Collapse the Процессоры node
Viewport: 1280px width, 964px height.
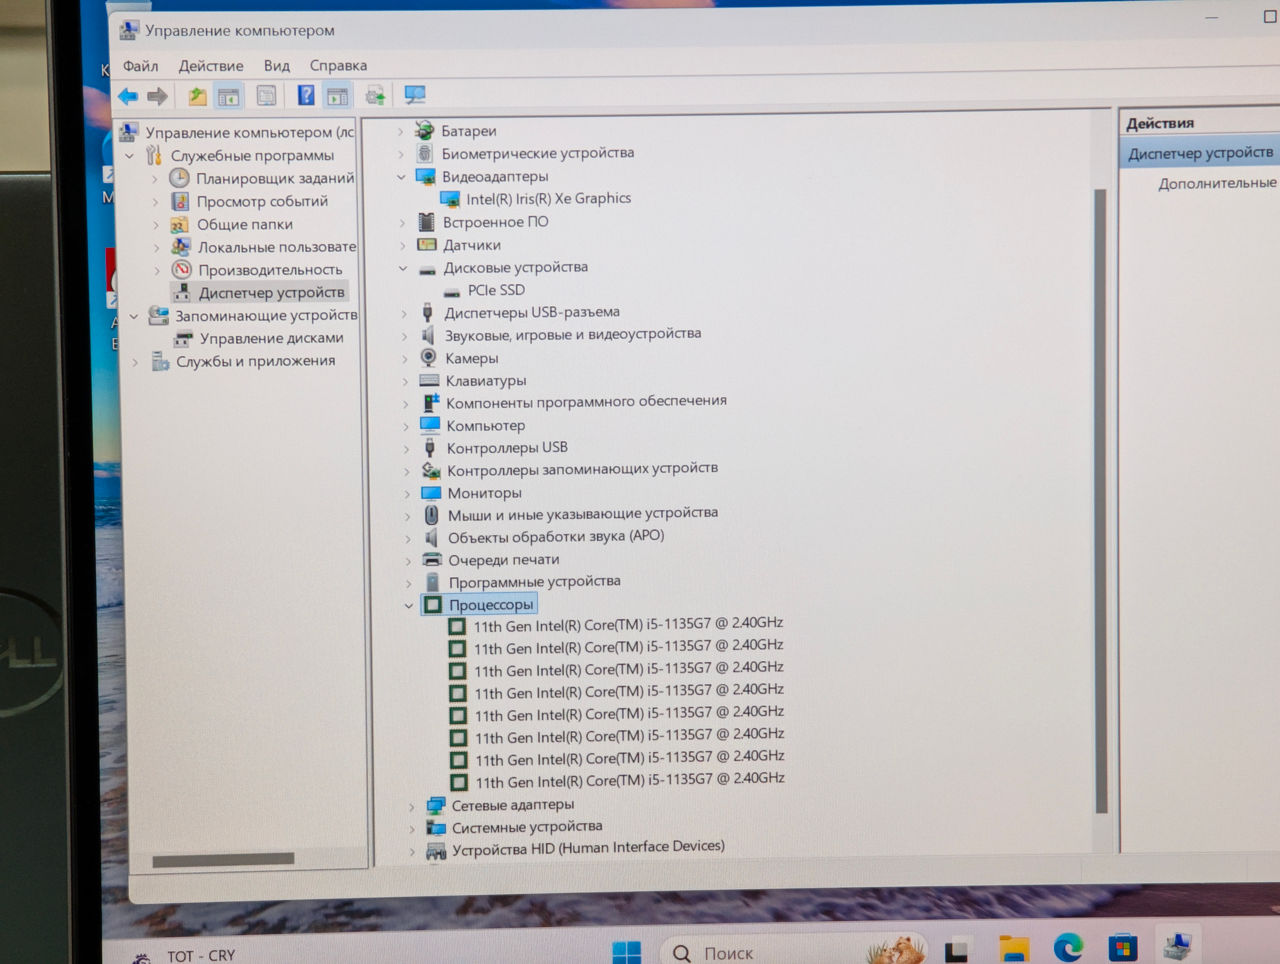point(408,605)
